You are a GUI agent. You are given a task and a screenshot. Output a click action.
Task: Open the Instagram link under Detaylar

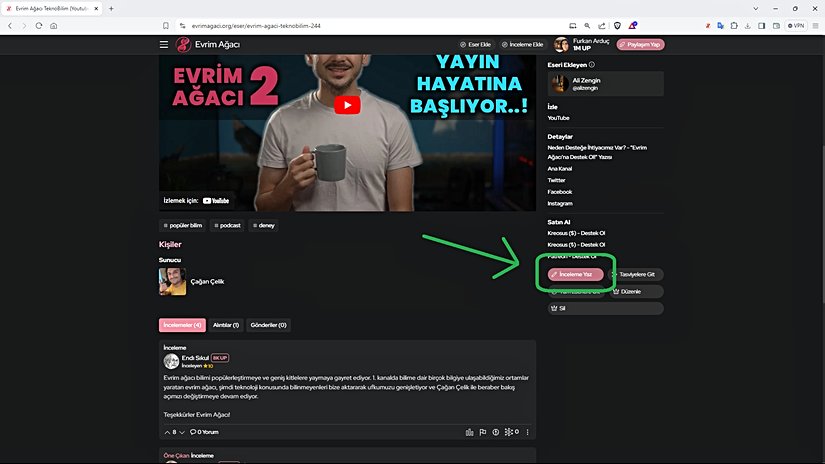[x=560, y=203]
